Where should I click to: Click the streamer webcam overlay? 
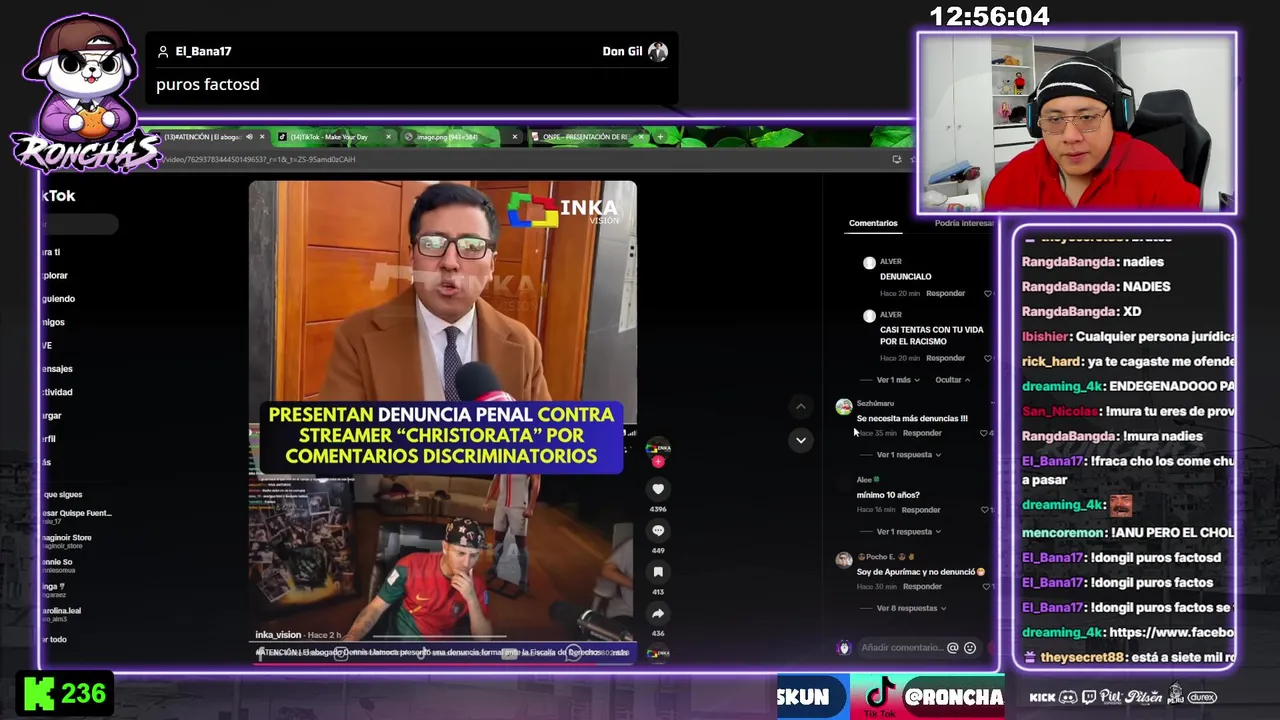pos(1077,123)
